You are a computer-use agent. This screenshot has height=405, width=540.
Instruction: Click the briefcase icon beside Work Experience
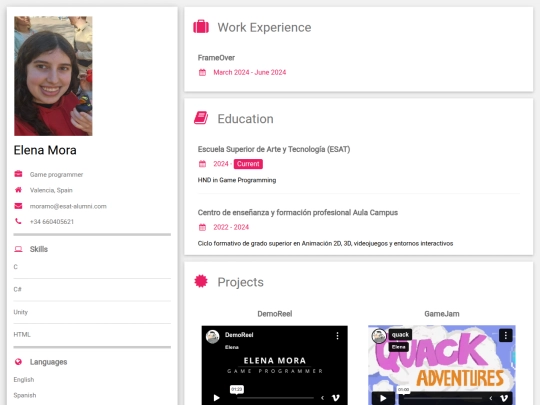pyautogui.click(x=201, y=27)
